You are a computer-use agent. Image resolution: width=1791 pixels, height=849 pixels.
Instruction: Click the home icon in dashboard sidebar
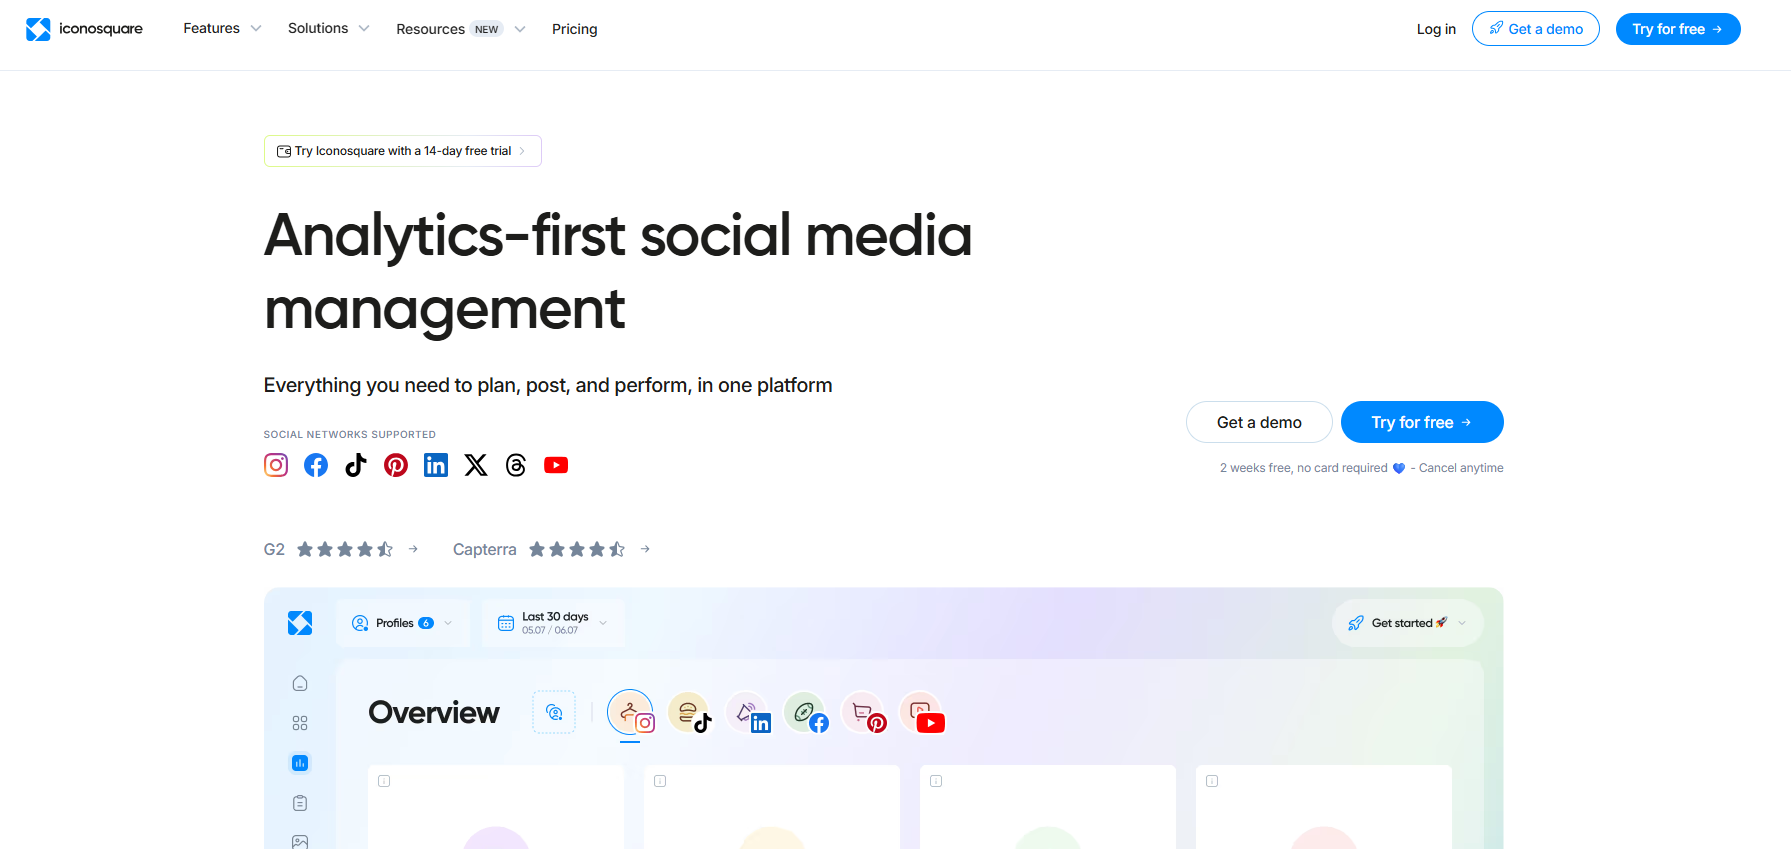click(300, 683)
